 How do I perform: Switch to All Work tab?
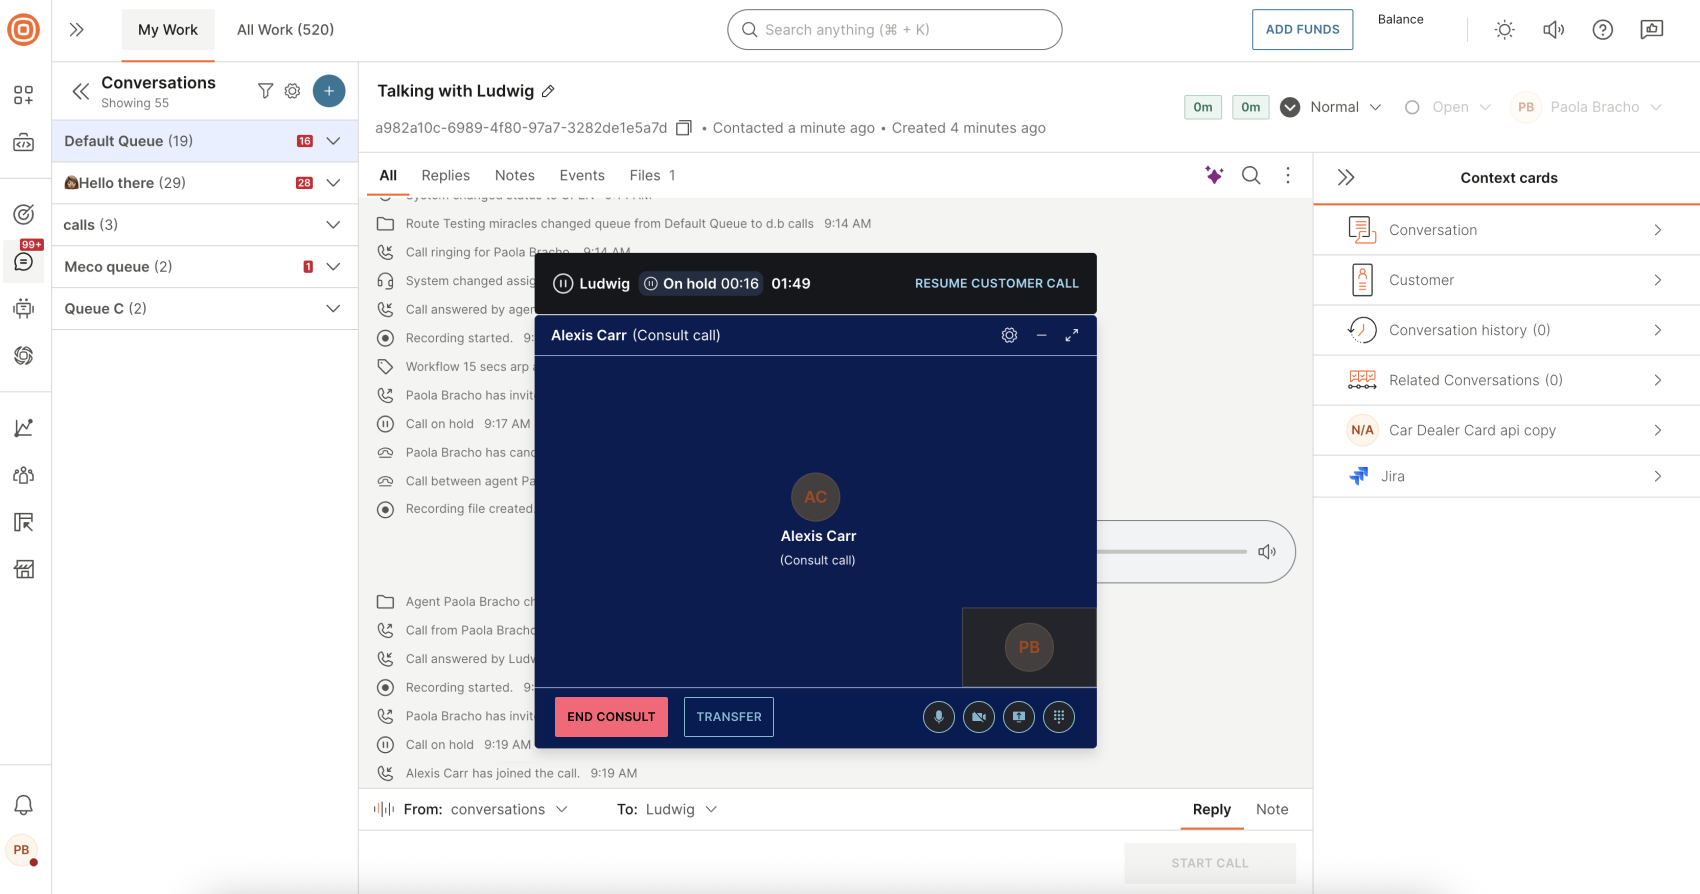pyautogui.click(x=285, y=30)
